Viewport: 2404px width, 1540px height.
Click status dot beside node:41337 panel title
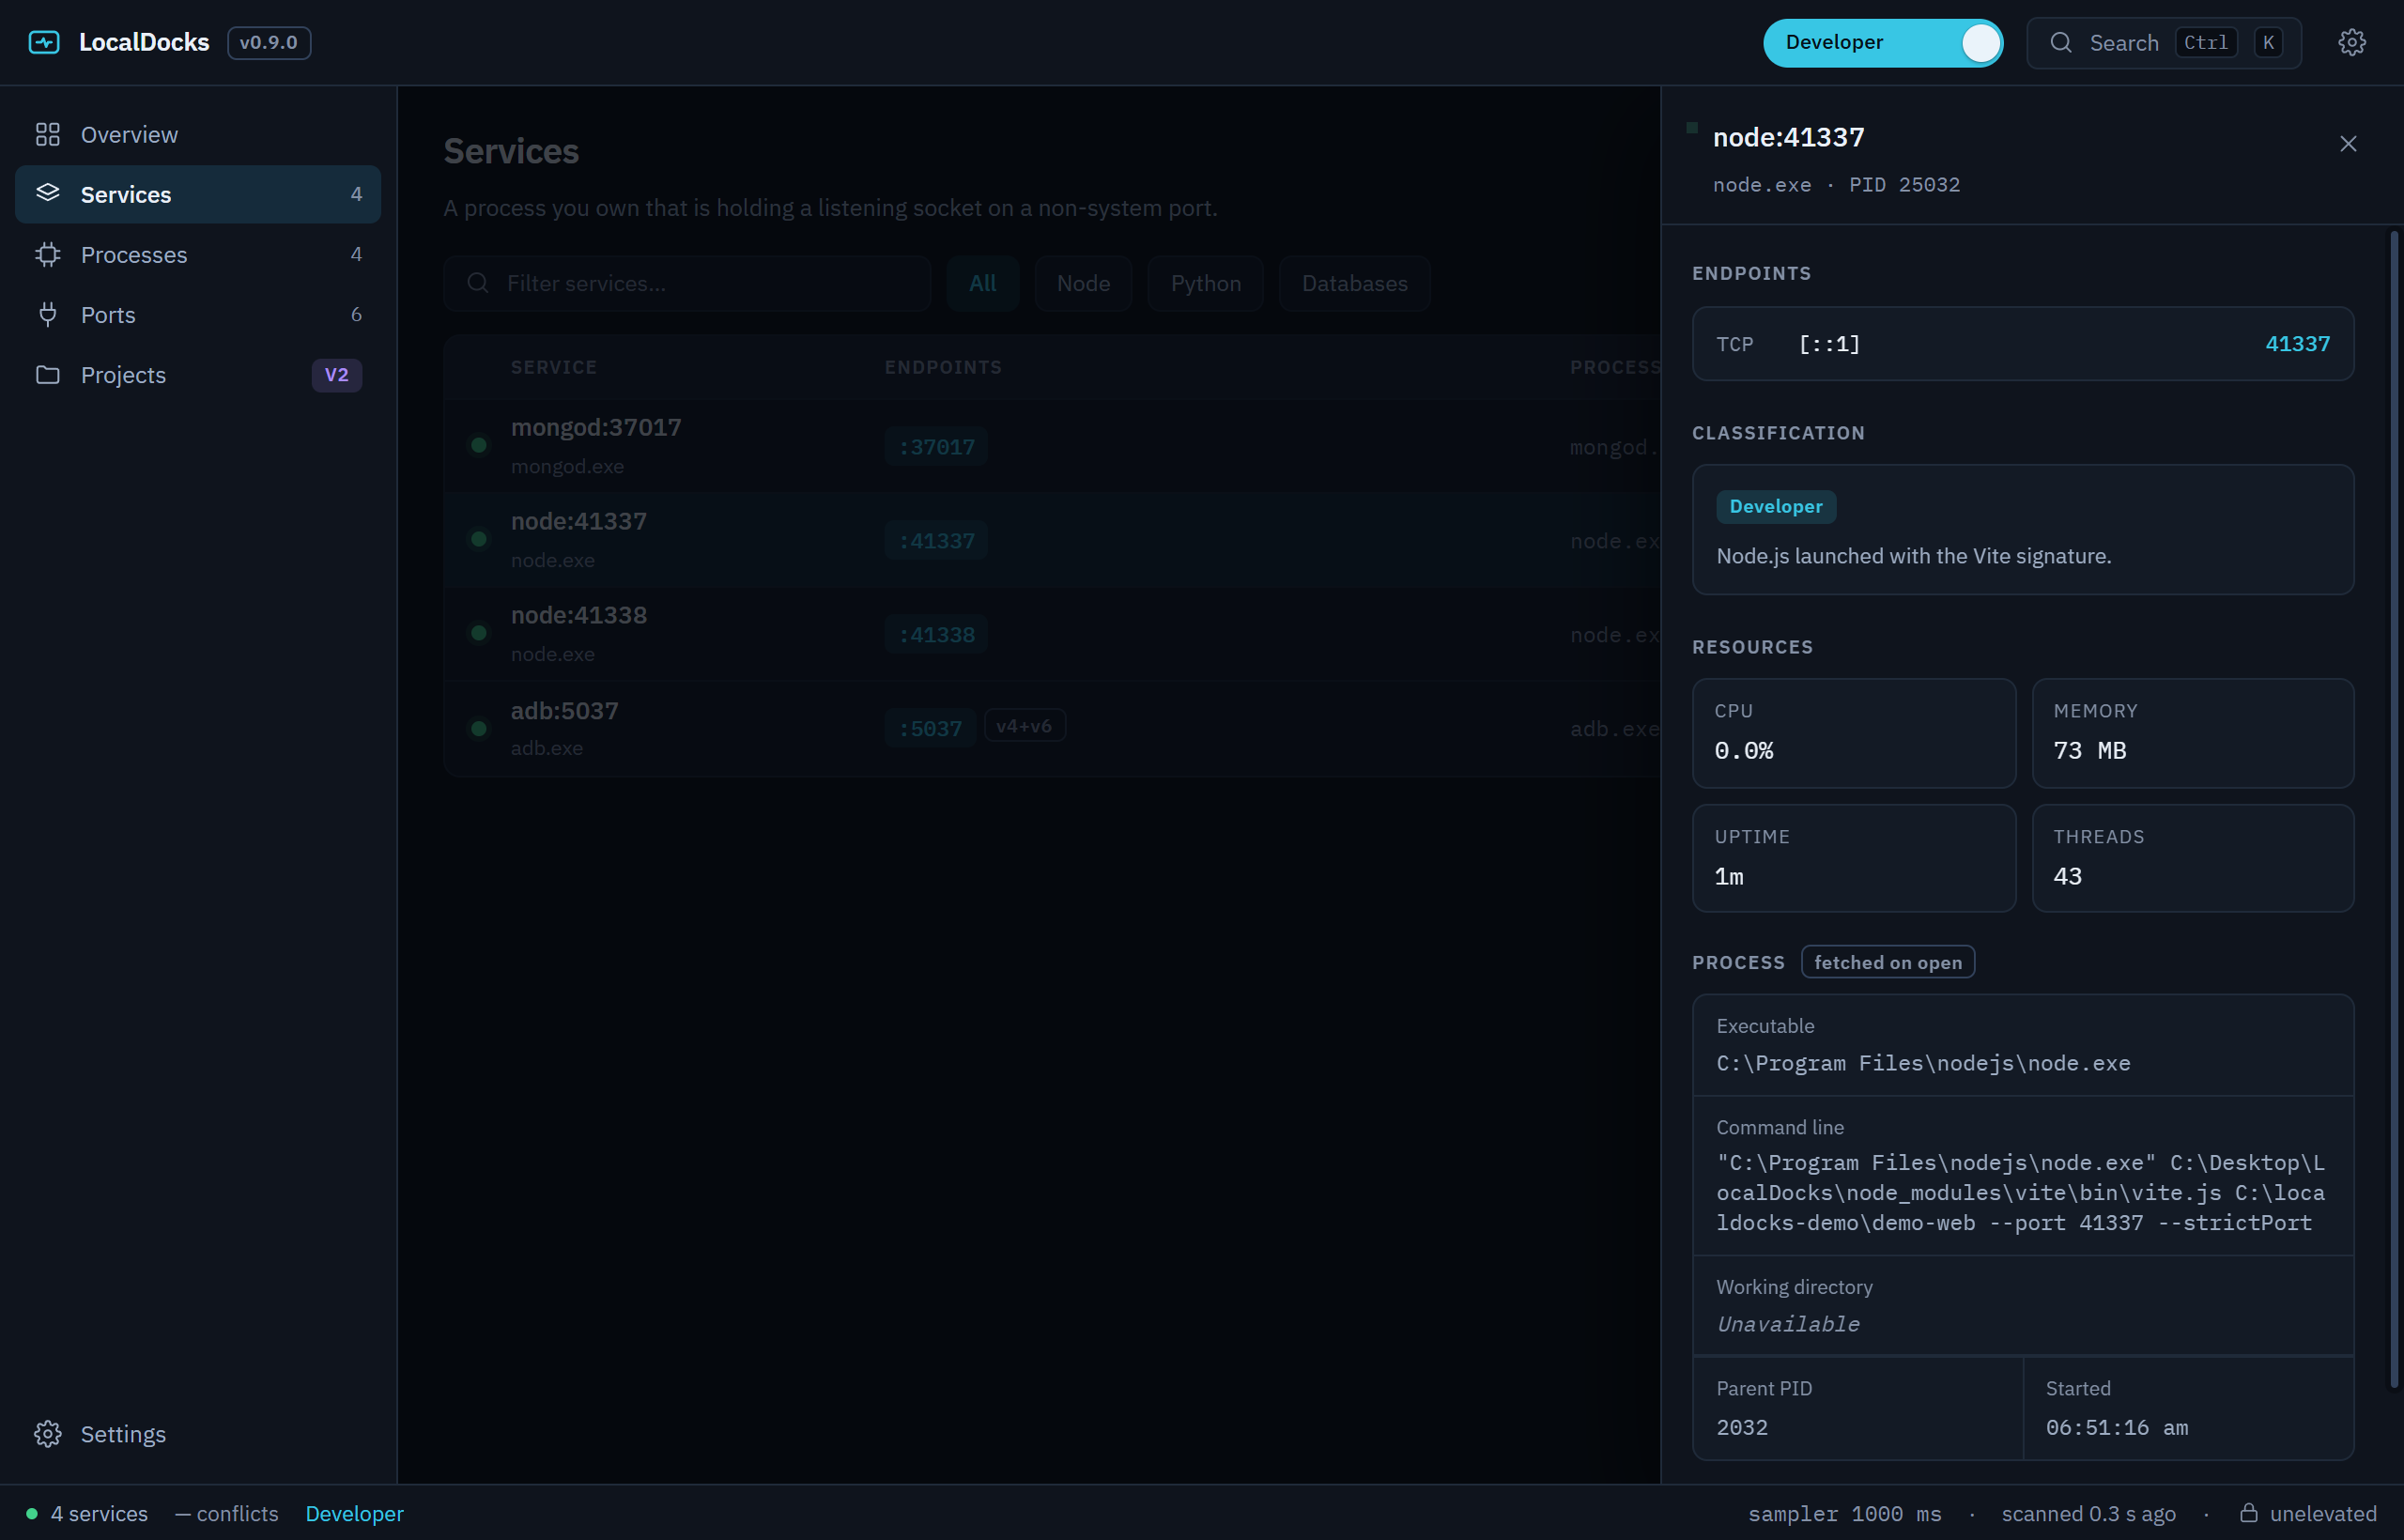pos(1692,128)
